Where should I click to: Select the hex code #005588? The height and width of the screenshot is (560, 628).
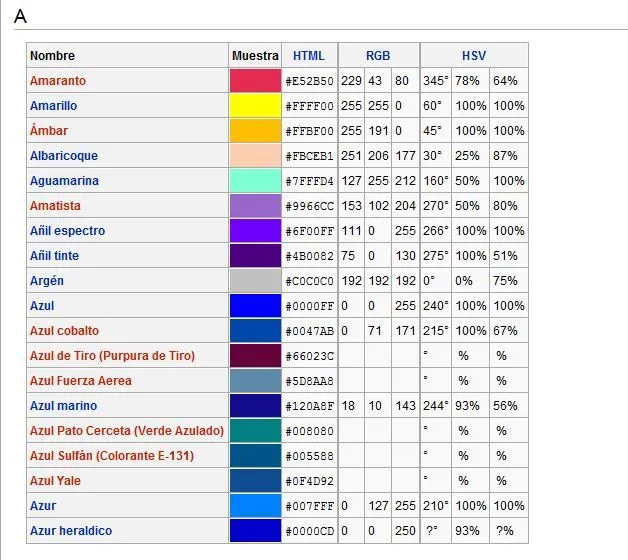click(309, 456)
